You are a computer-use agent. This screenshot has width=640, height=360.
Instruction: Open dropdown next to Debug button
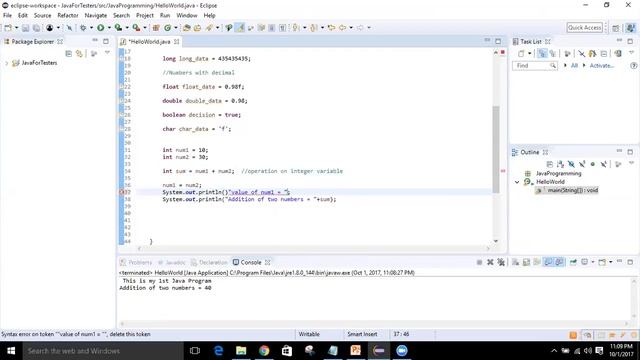pyautogui.click(x=91, y=28)
